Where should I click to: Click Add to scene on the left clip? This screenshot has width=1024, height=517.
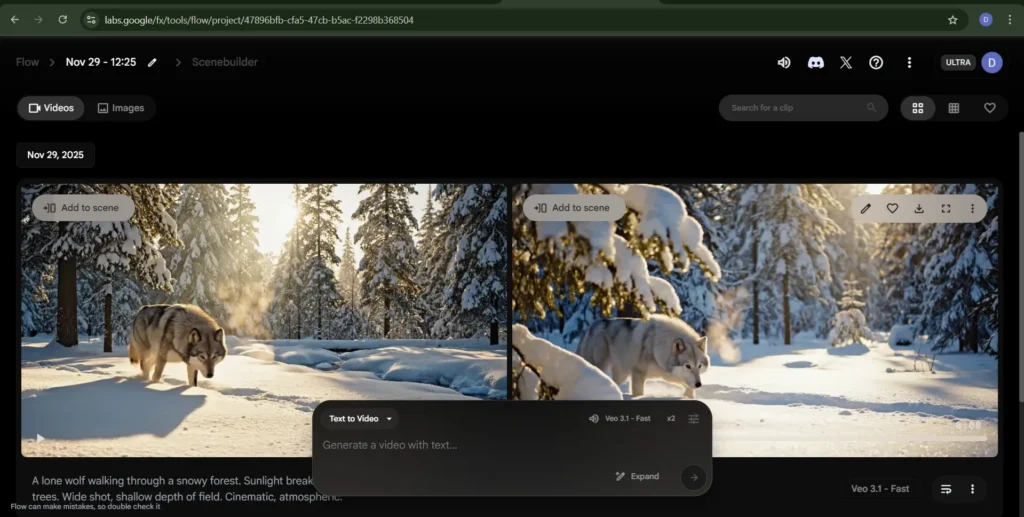click(x=81, y=208)
